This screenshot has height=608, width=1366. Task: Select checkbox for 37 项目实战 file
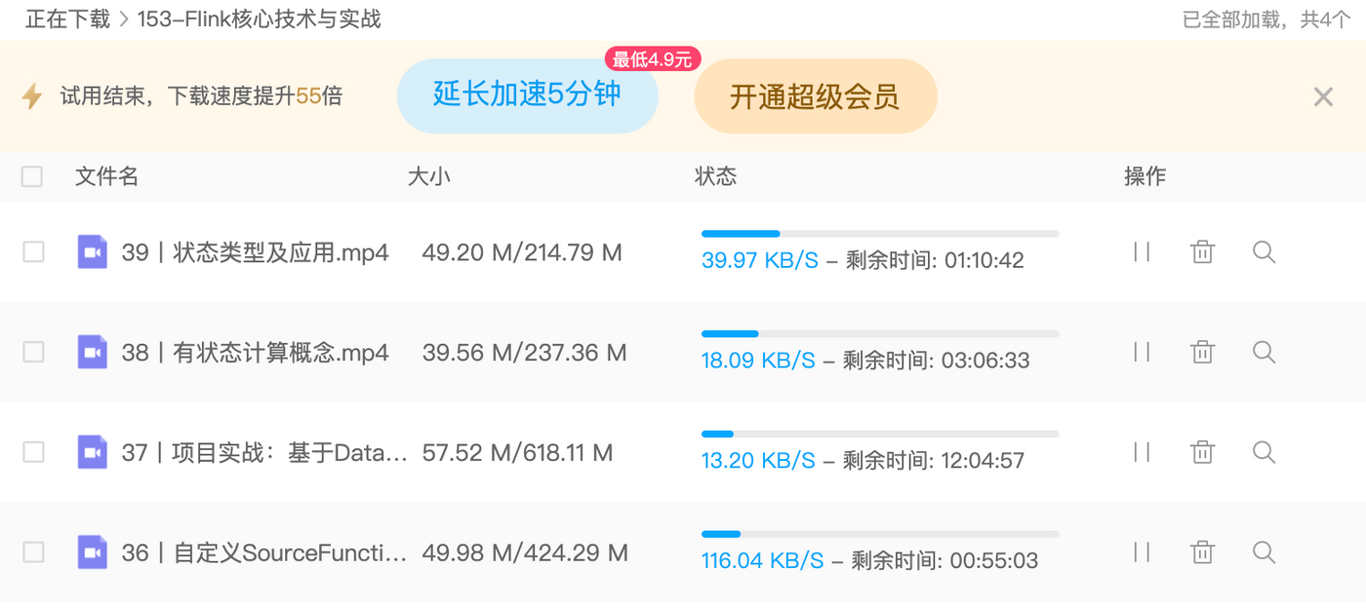(x=33, y=452)
